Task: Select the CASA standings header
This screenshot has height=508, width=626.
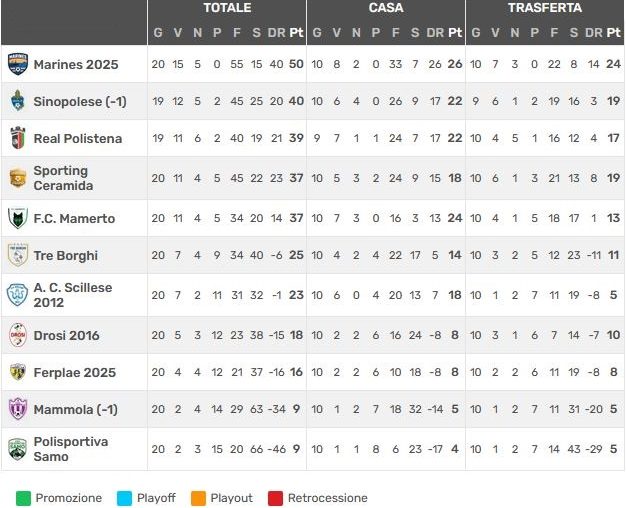Action: click(x=386, y=8)
